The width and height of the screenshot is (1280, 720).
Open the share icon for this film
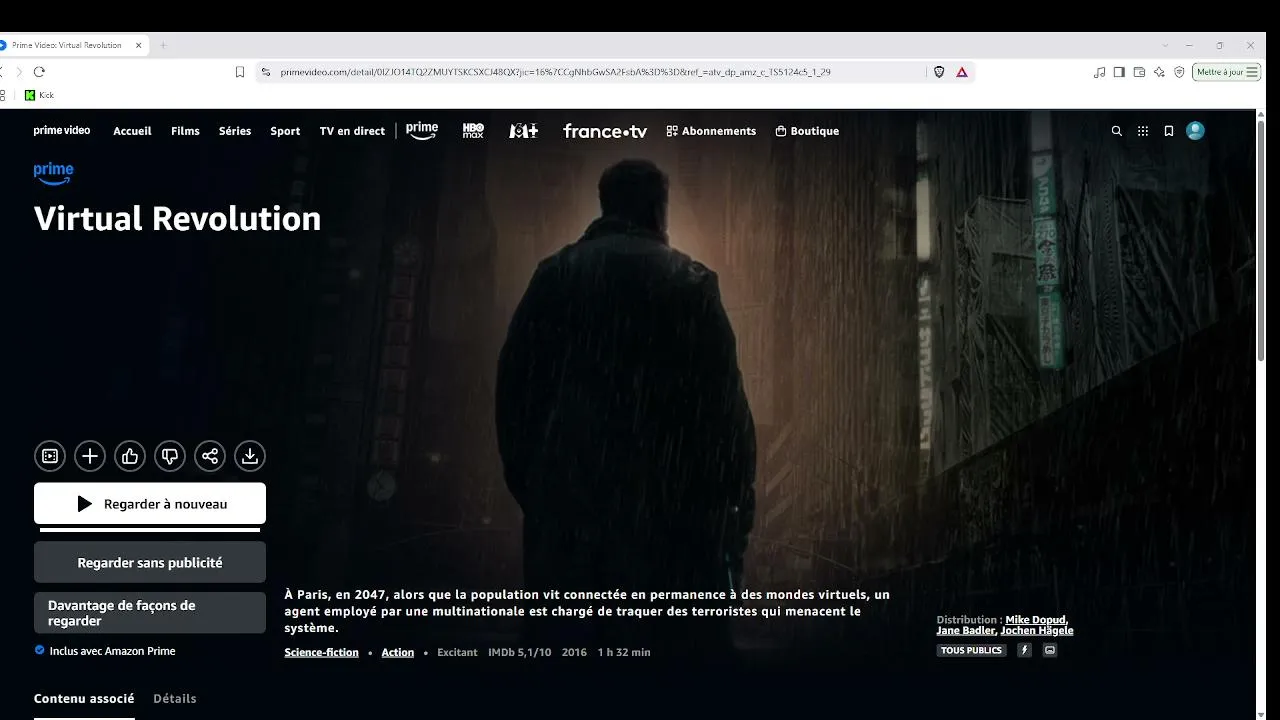(x=210, y=456)
